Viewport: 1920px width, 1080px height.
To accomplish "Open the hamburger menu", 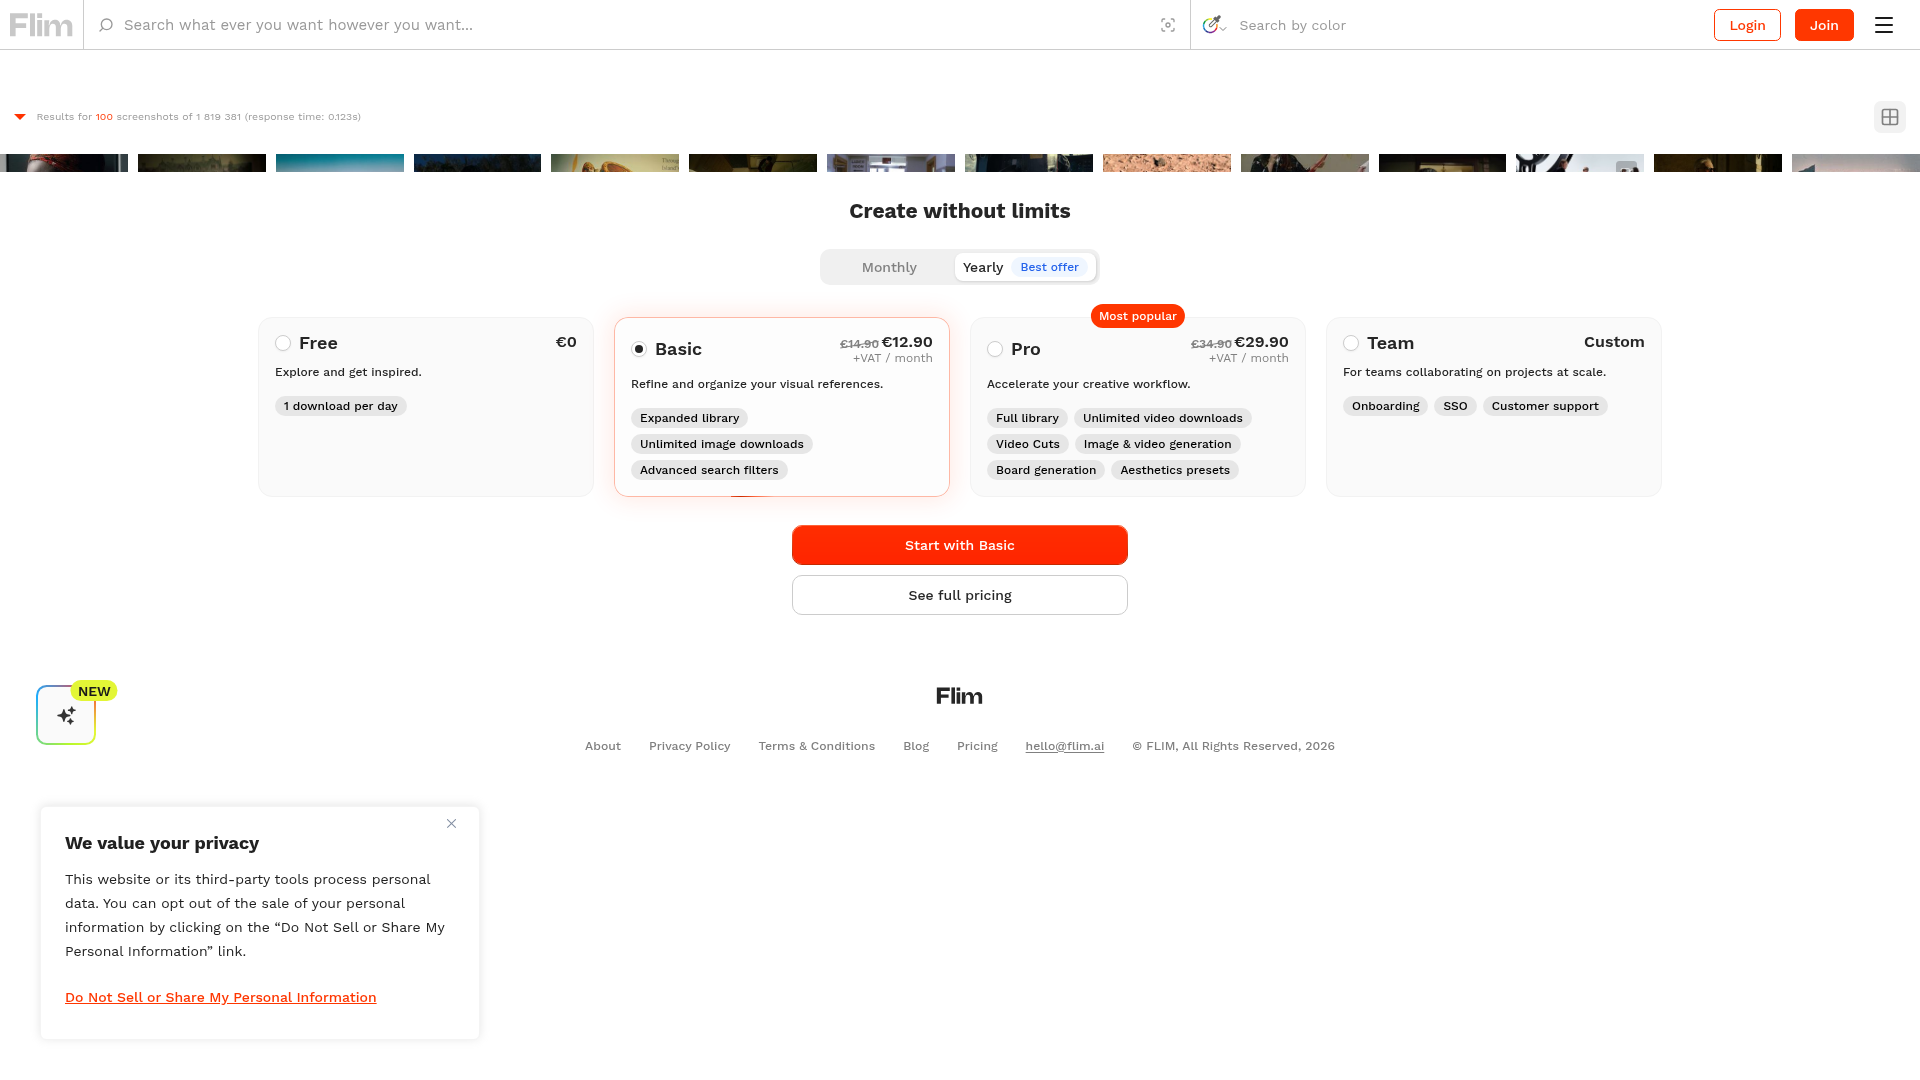I will 1884,25.
